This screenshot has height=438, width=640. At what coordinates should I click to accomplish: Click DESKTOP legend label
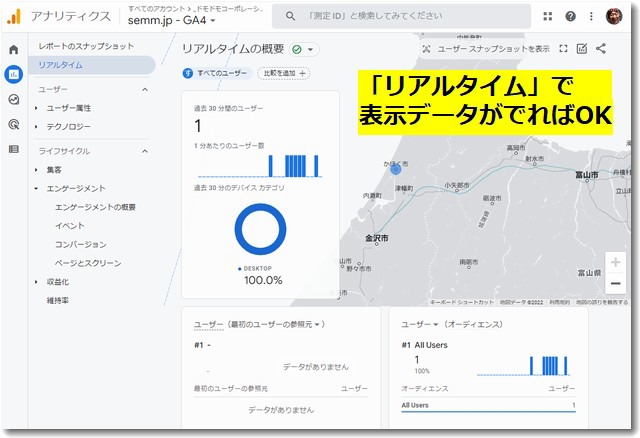258,269
